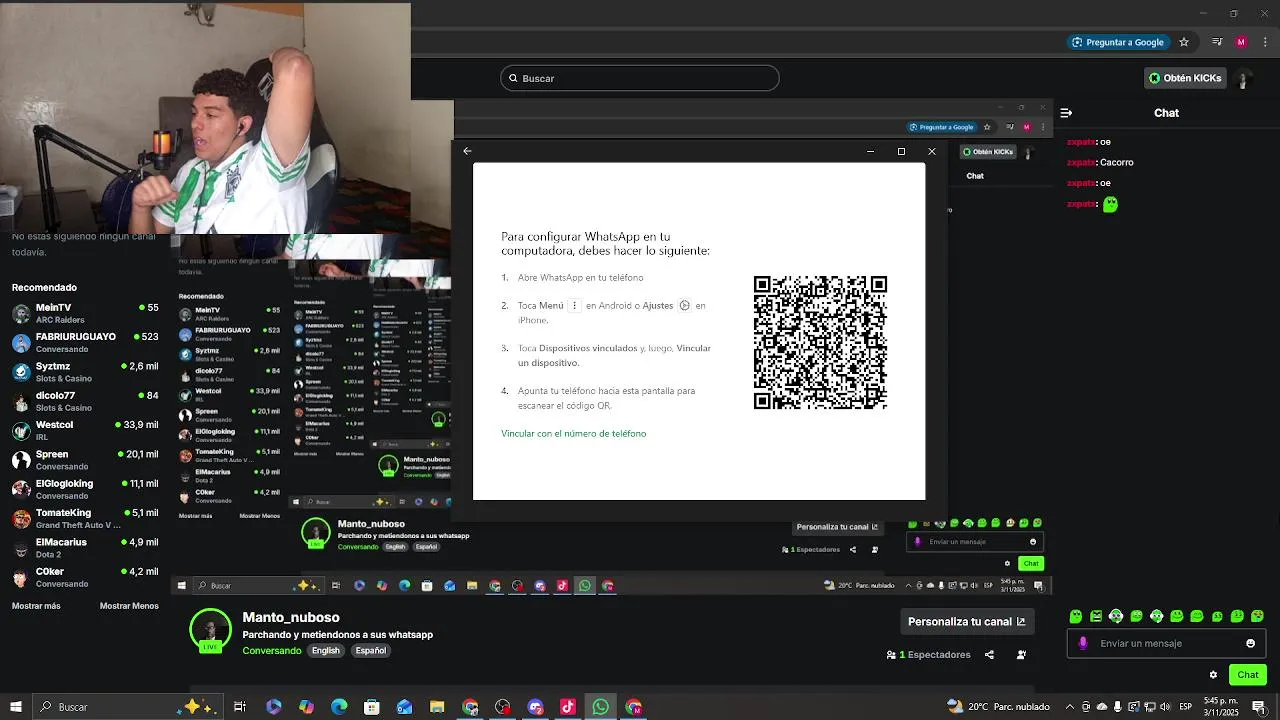Open the emoji picker in the largest message box
Image resolution: width=1280 pixels, height=720 pixels.
click(1250, 644)
